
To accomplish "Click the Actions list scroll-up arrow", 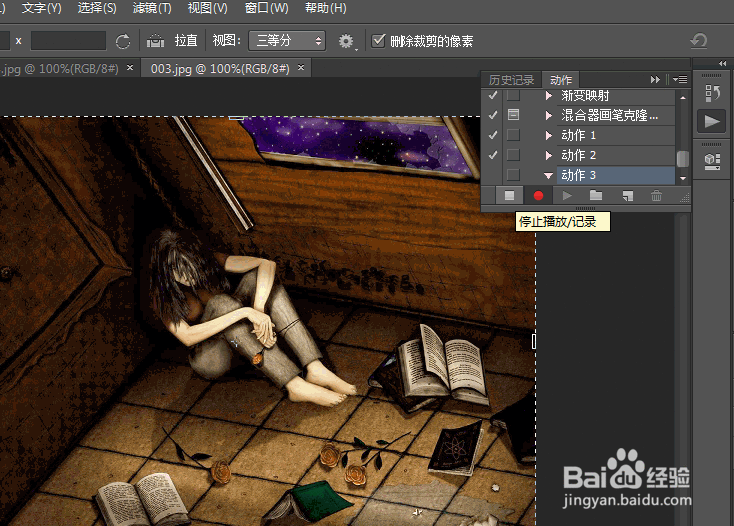I will pyautogui.click(x=683, y=97).
